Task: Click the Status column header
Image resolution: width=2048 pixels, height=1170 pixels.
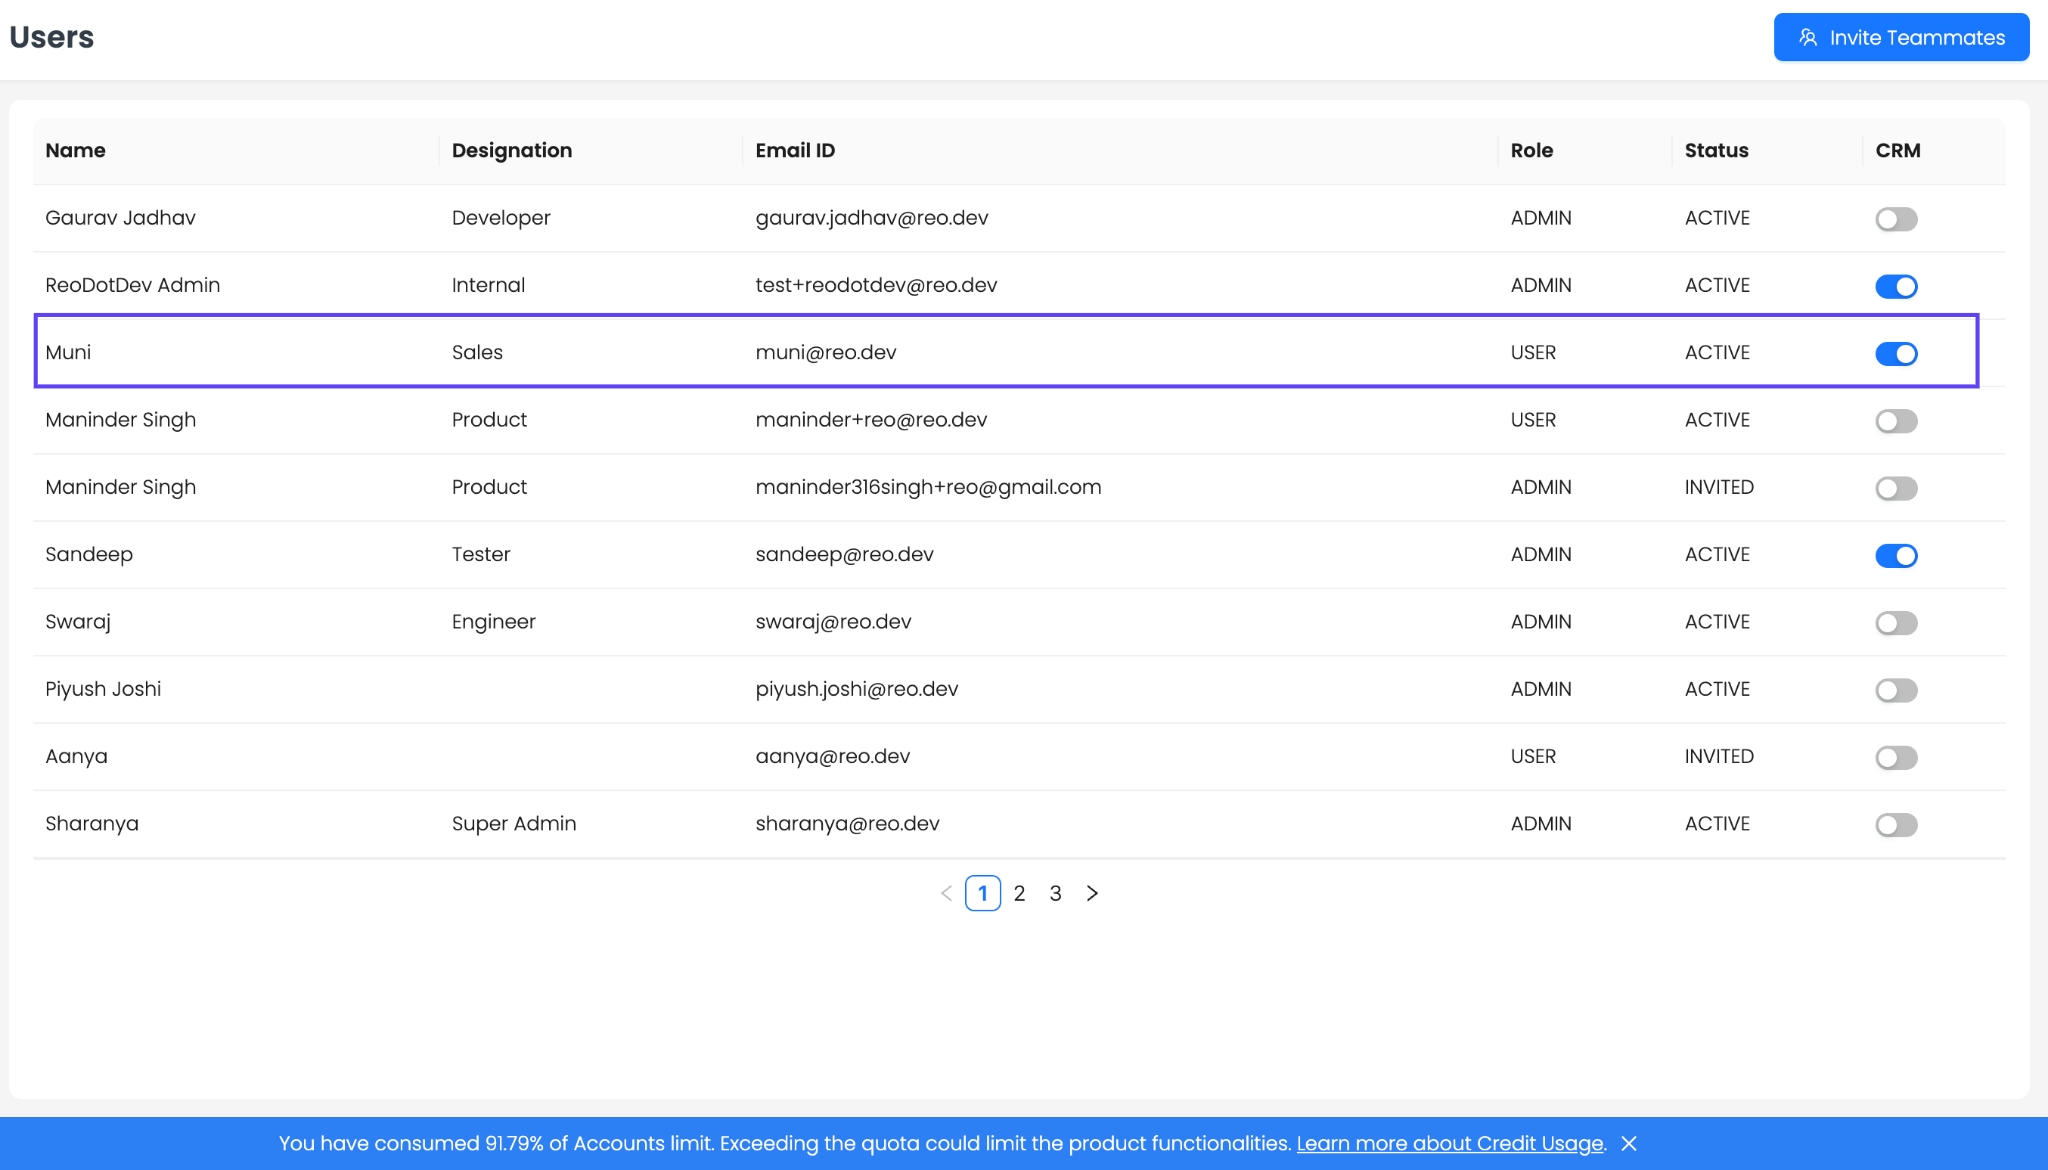Action: pyautogui.click(x=1716, y=150)
